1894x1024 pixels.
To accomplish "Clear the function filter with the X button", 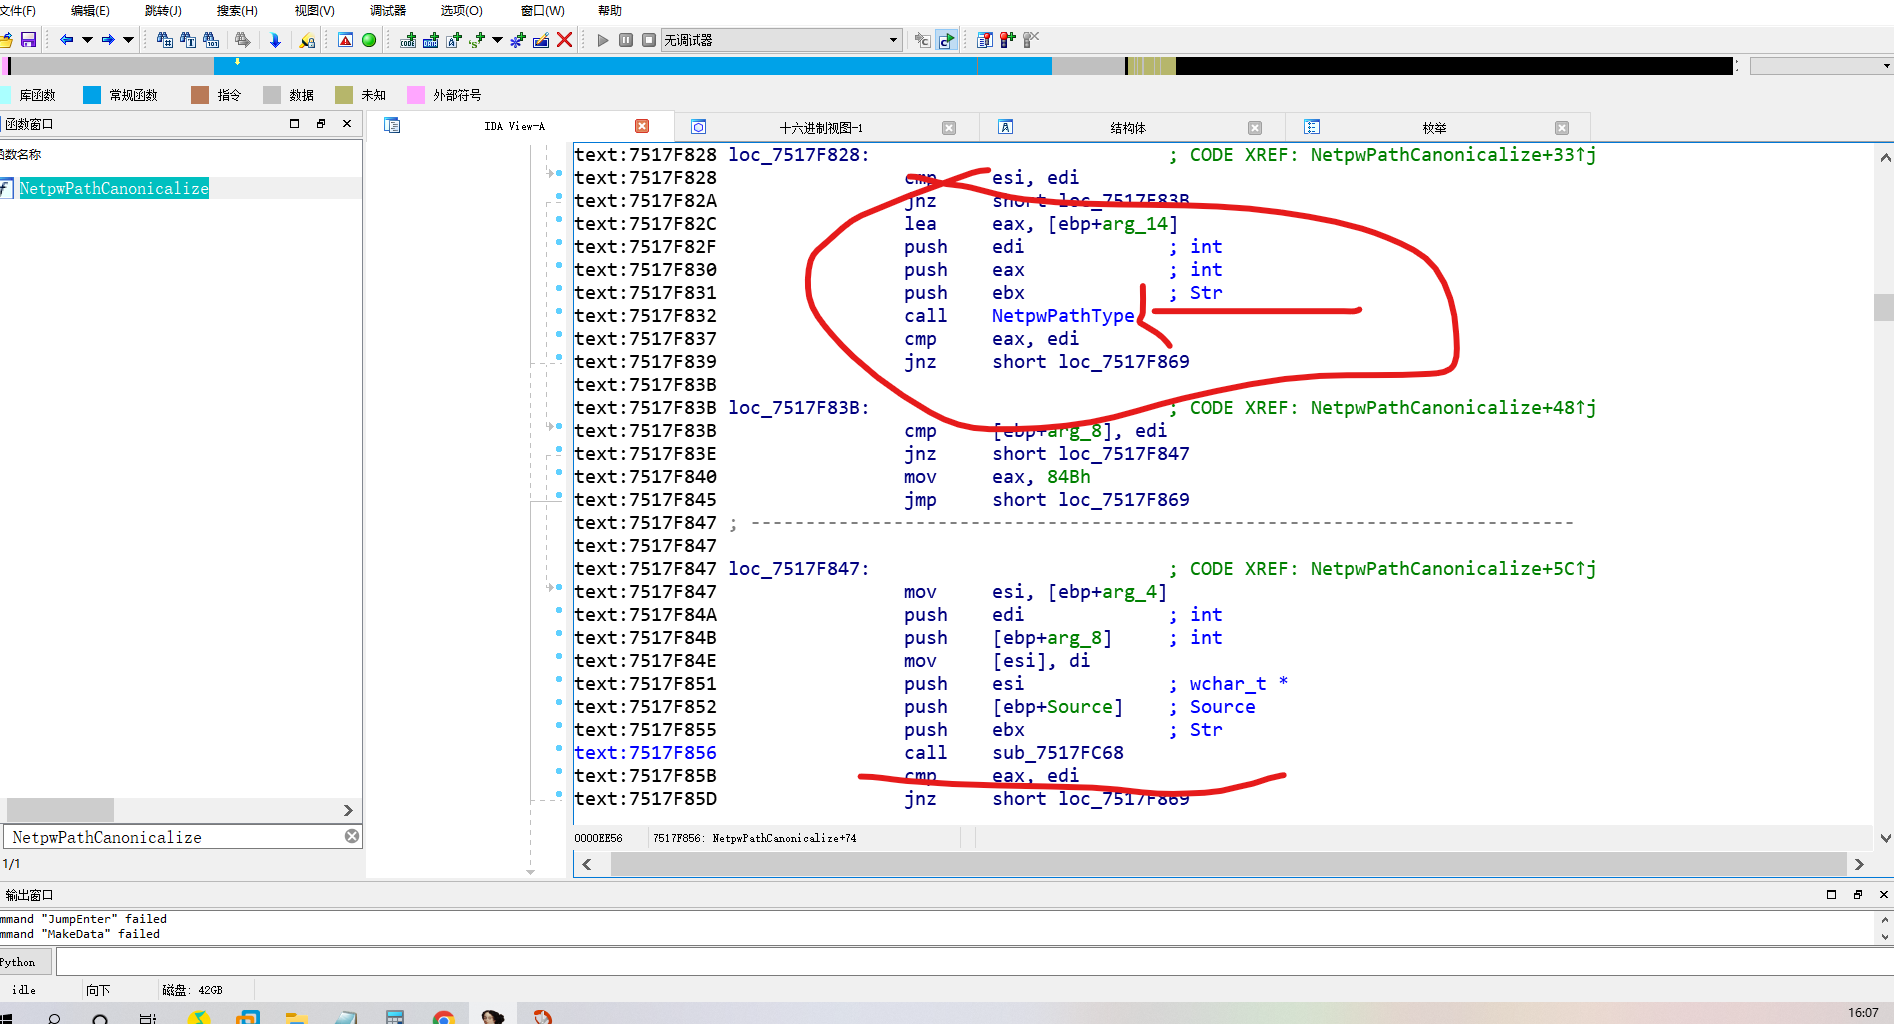I will click(352, 837).
